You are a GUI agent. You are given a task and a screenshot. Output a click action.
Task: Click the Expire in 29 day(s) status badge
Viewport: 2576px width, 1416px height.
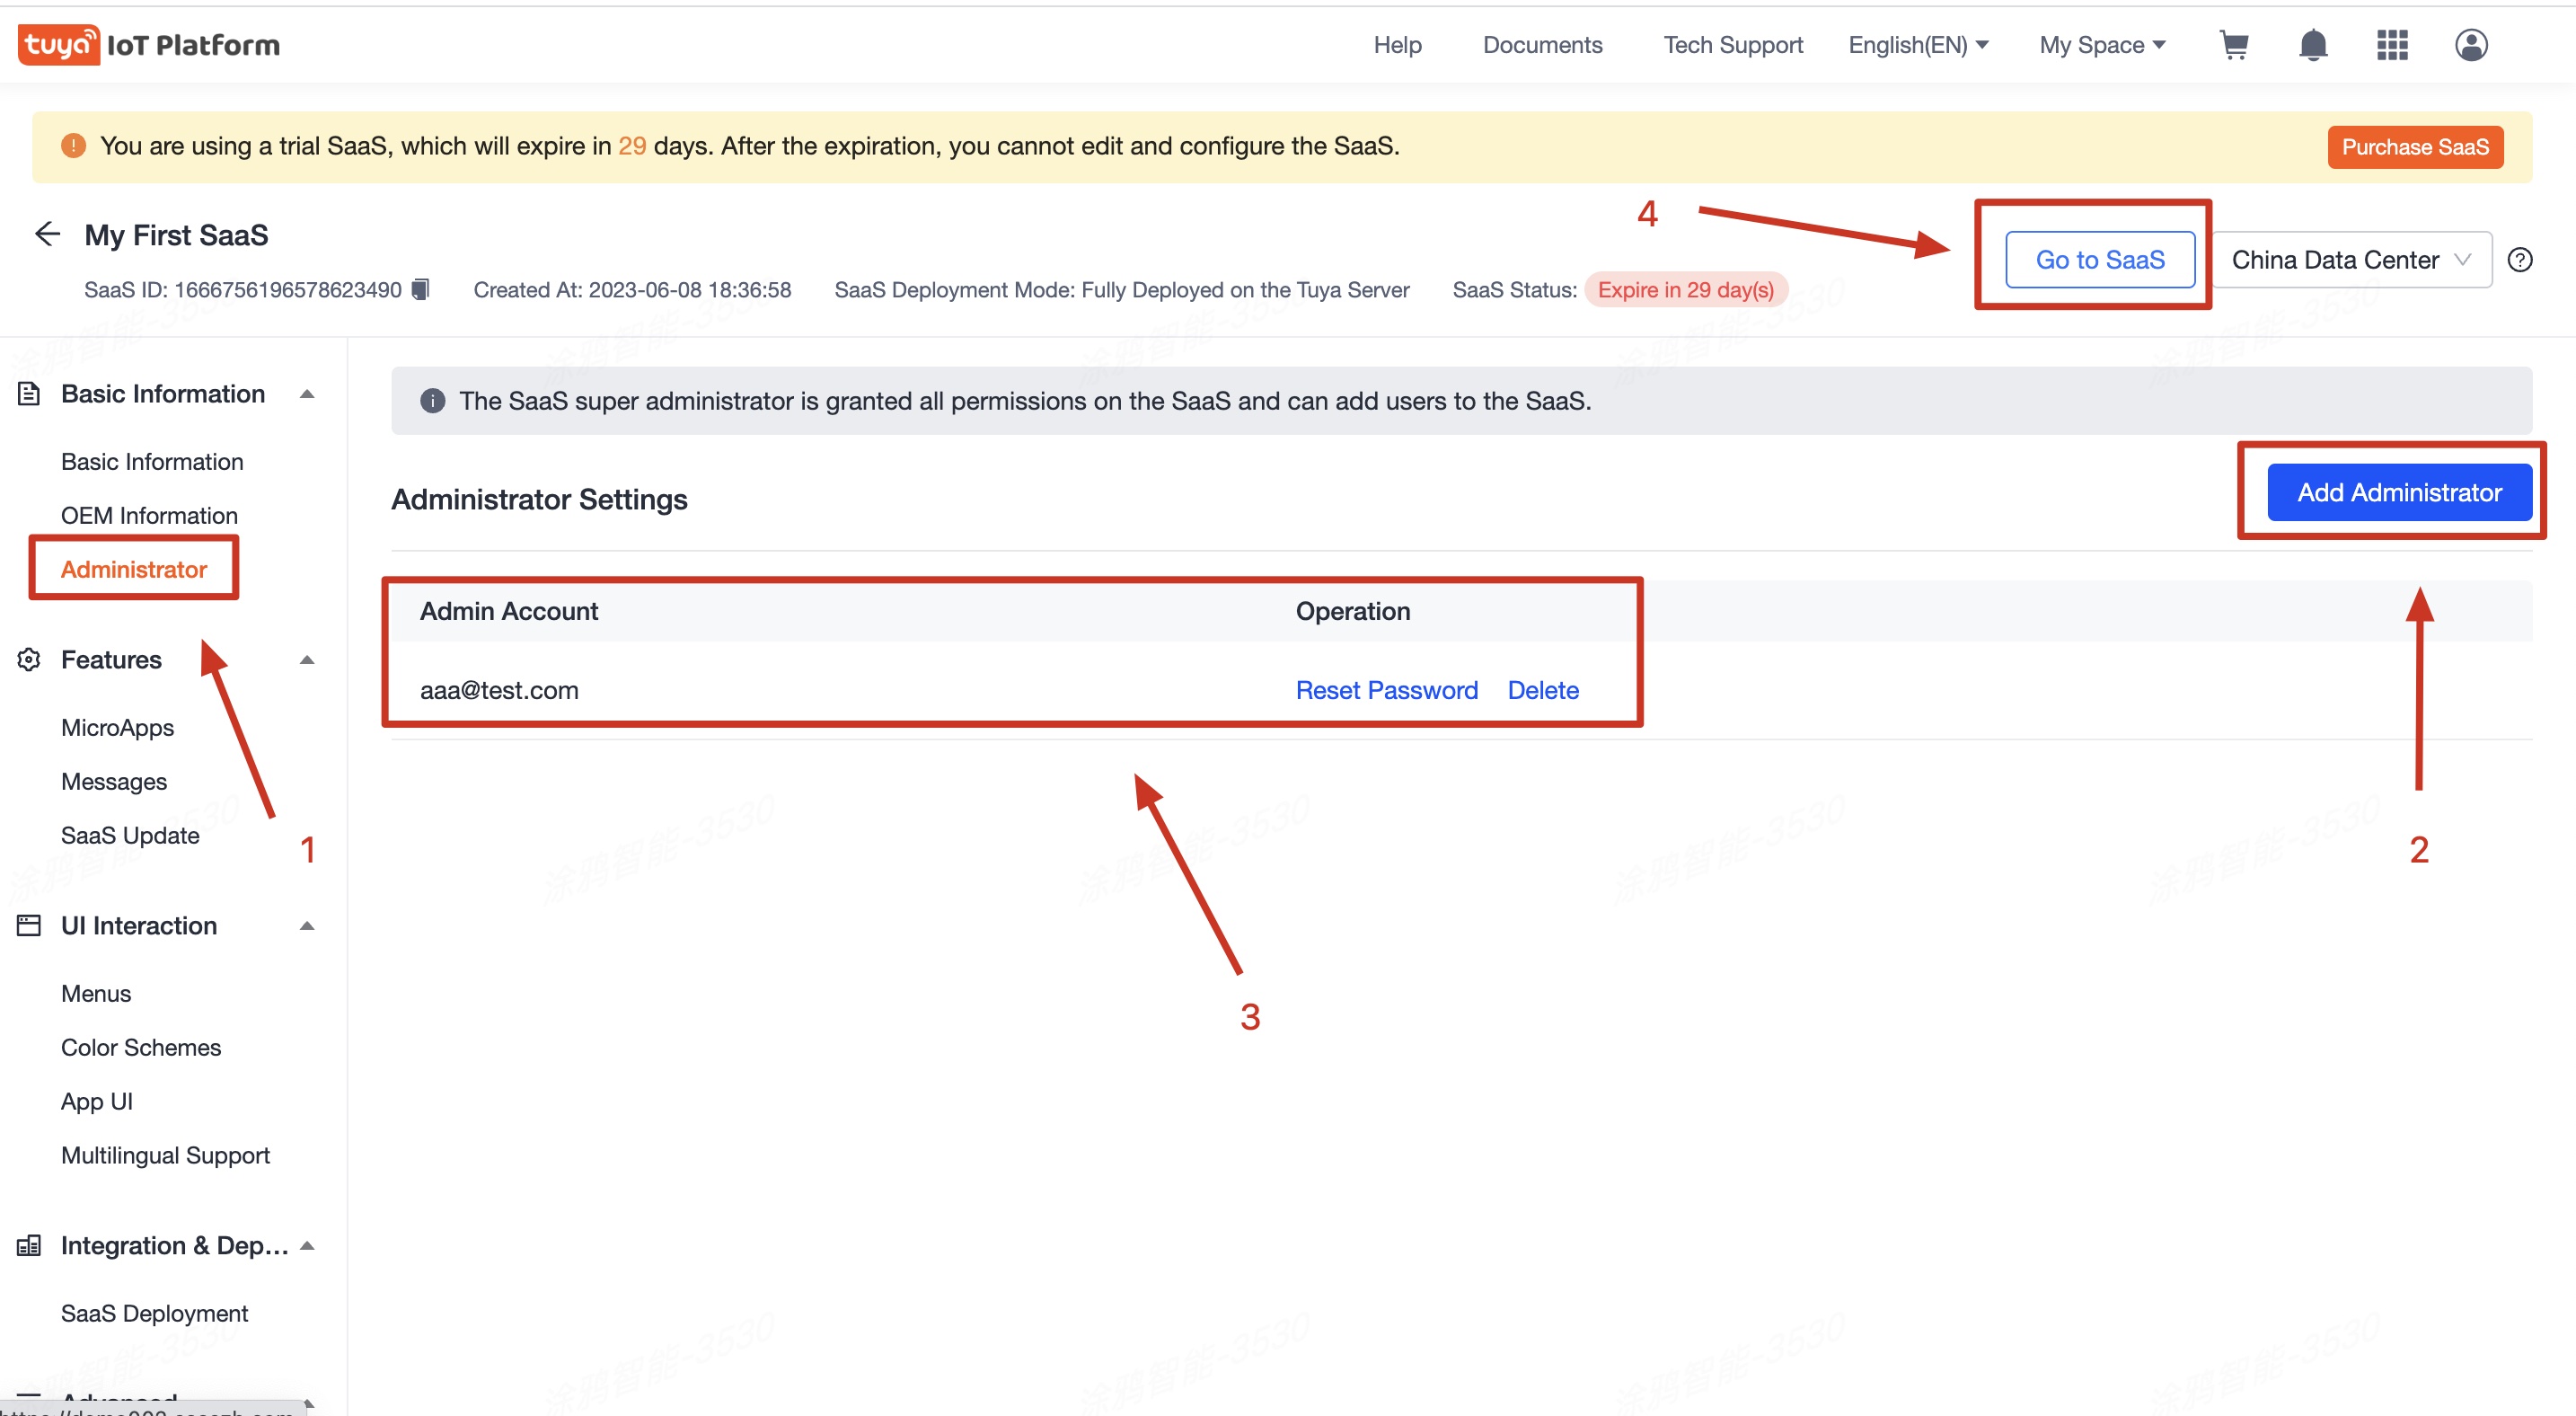pyautogui.click(x=1686, y=290)
